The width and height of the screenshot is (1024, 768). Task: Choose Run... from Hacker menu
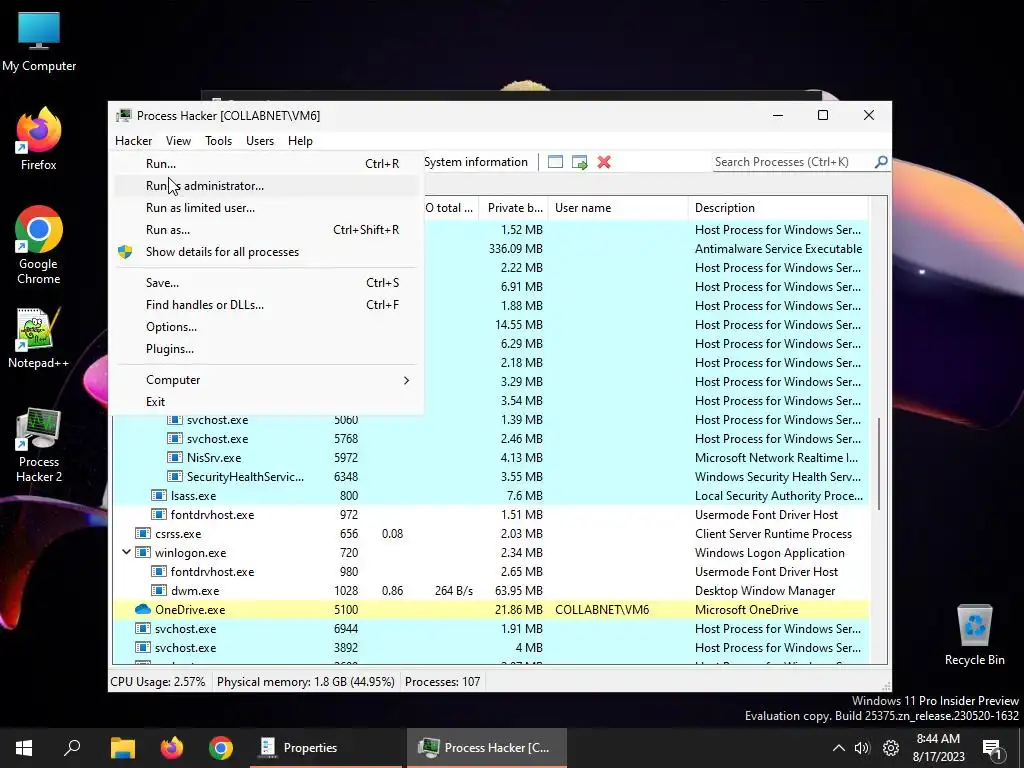[266, 164]
